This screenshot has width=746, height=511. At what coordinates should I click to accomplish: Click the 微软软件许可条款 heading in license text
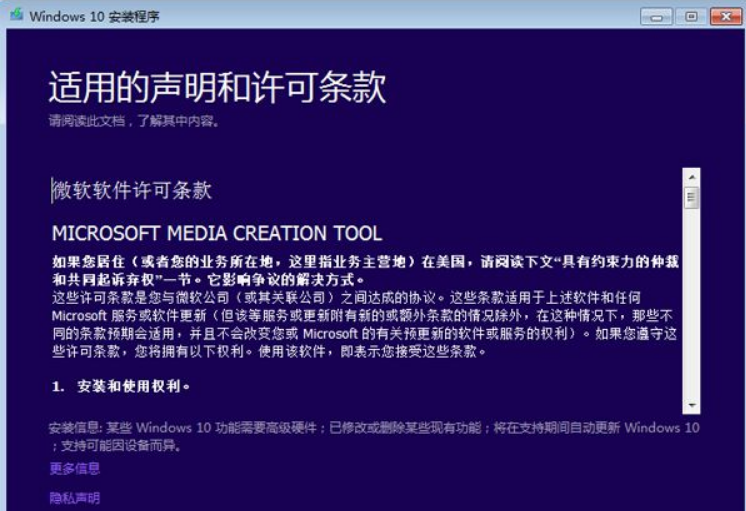tap(132, 190)
